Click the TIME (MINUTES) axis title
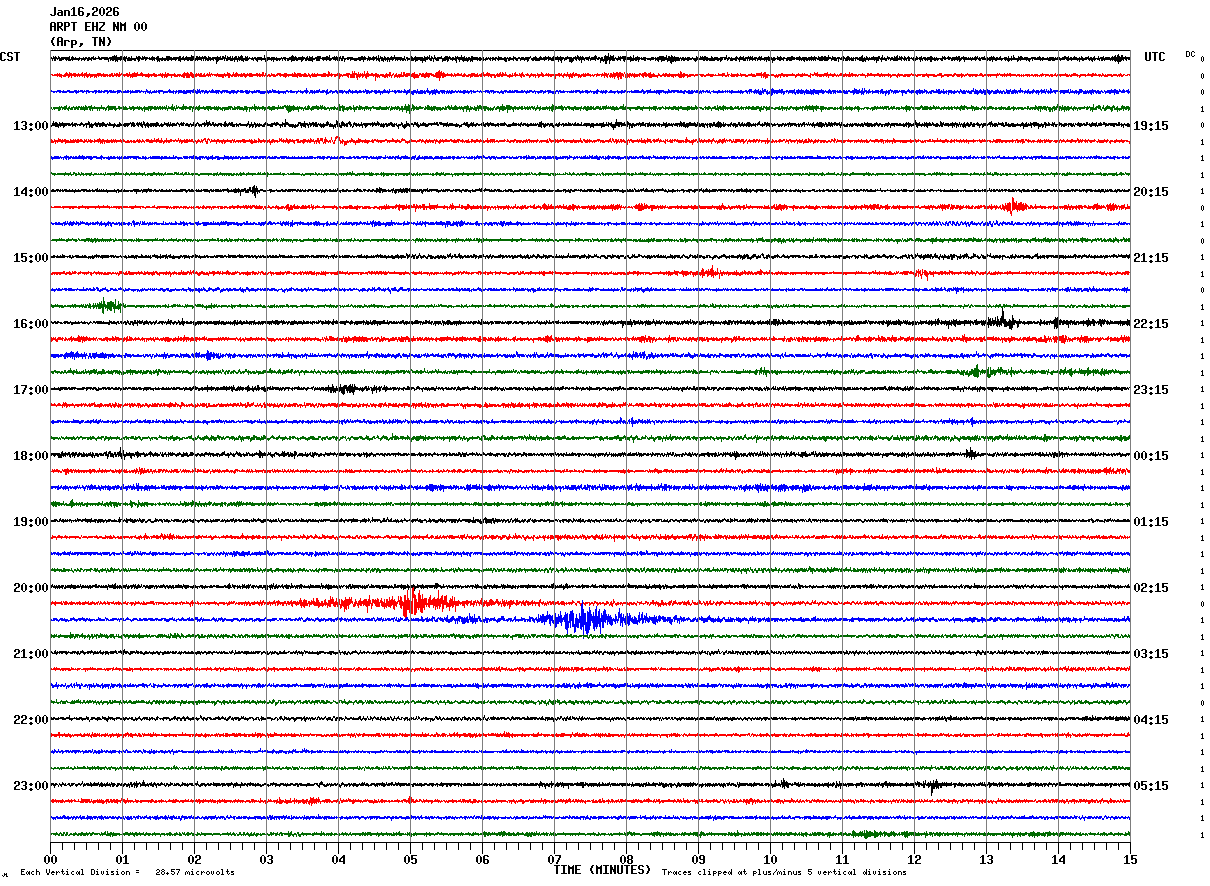The width and height of the screenshot is (1210, 886). pyautogui.click(x=602, y=870)
